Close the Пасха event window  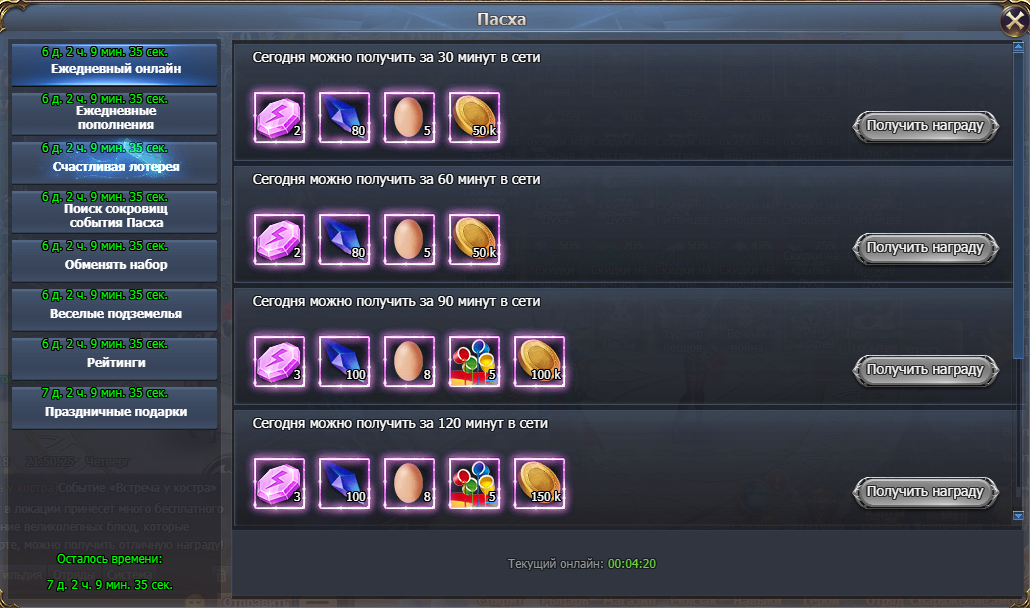click(x=1014, y=20)
